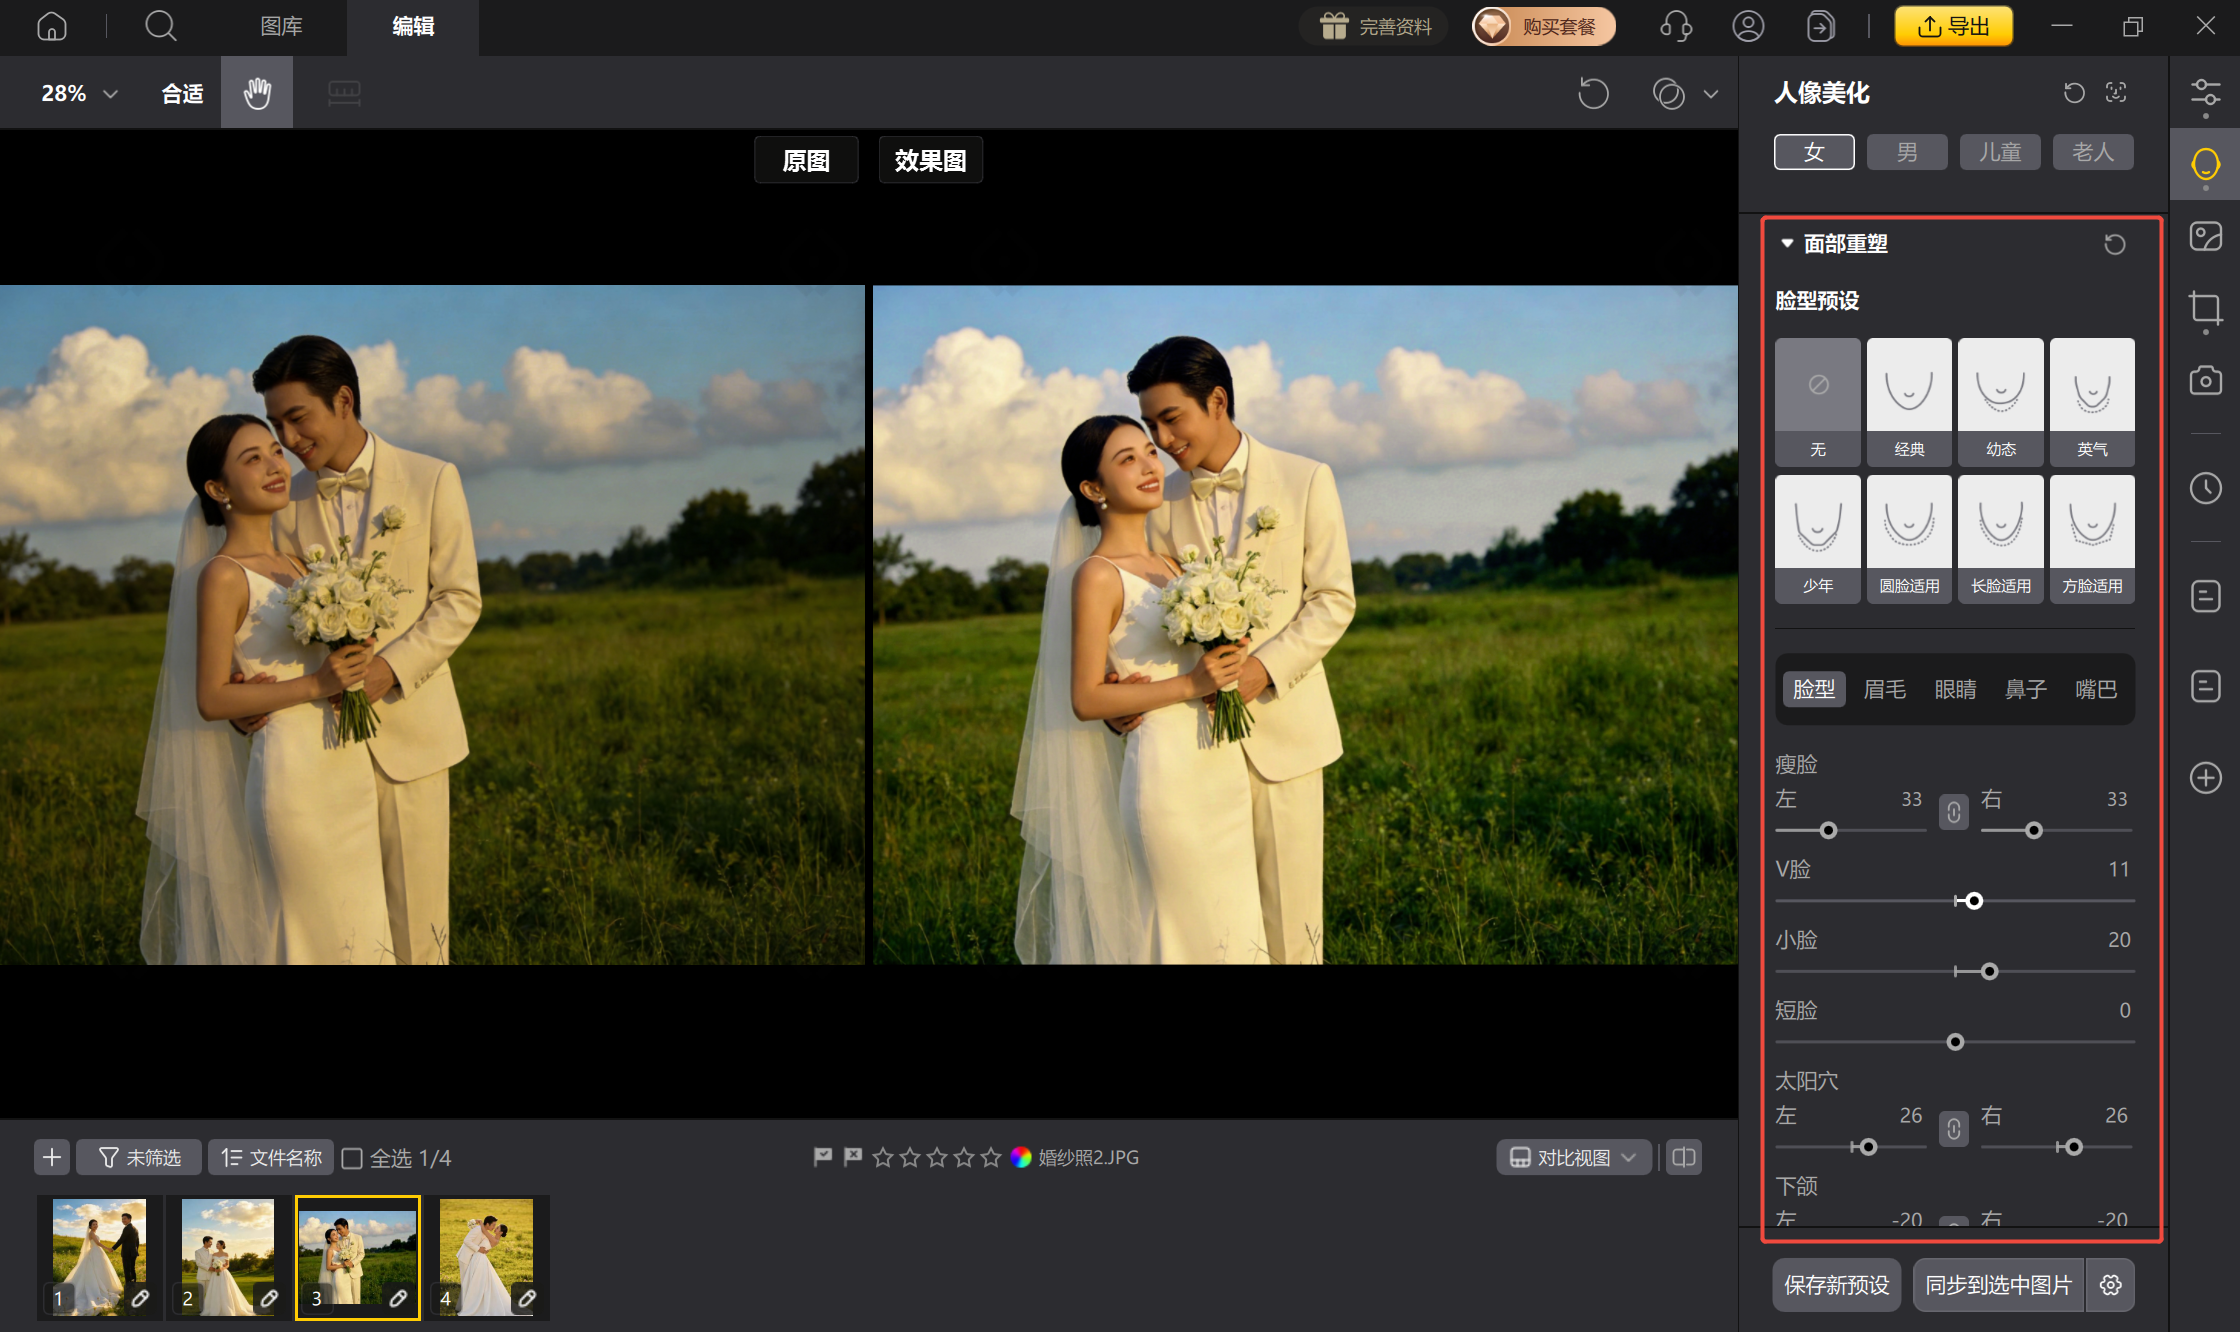This screenshot has width=2240, height=1332.
Task: Toggle the 太阳穴 left-right link lock
Action: (1953, 1129)
